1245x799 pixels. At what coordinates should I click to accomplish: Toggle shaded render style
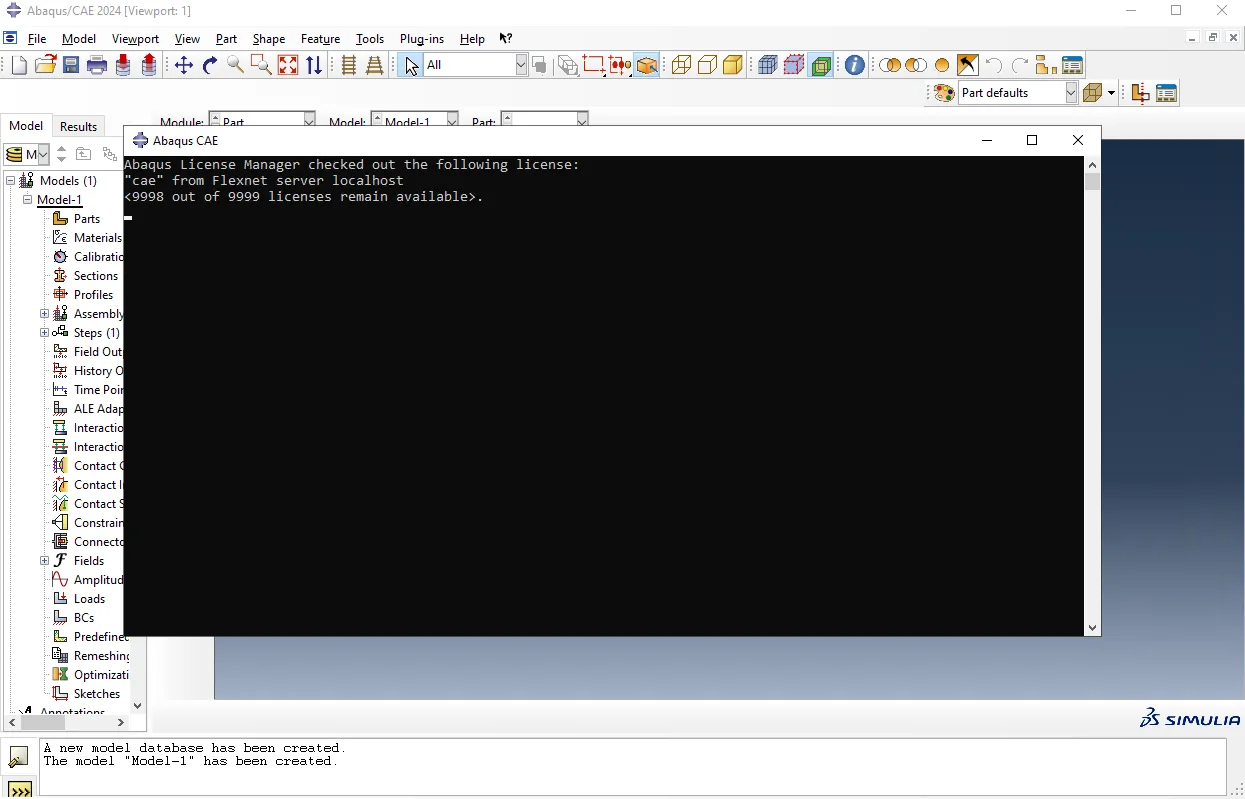[x=734, y=65]
